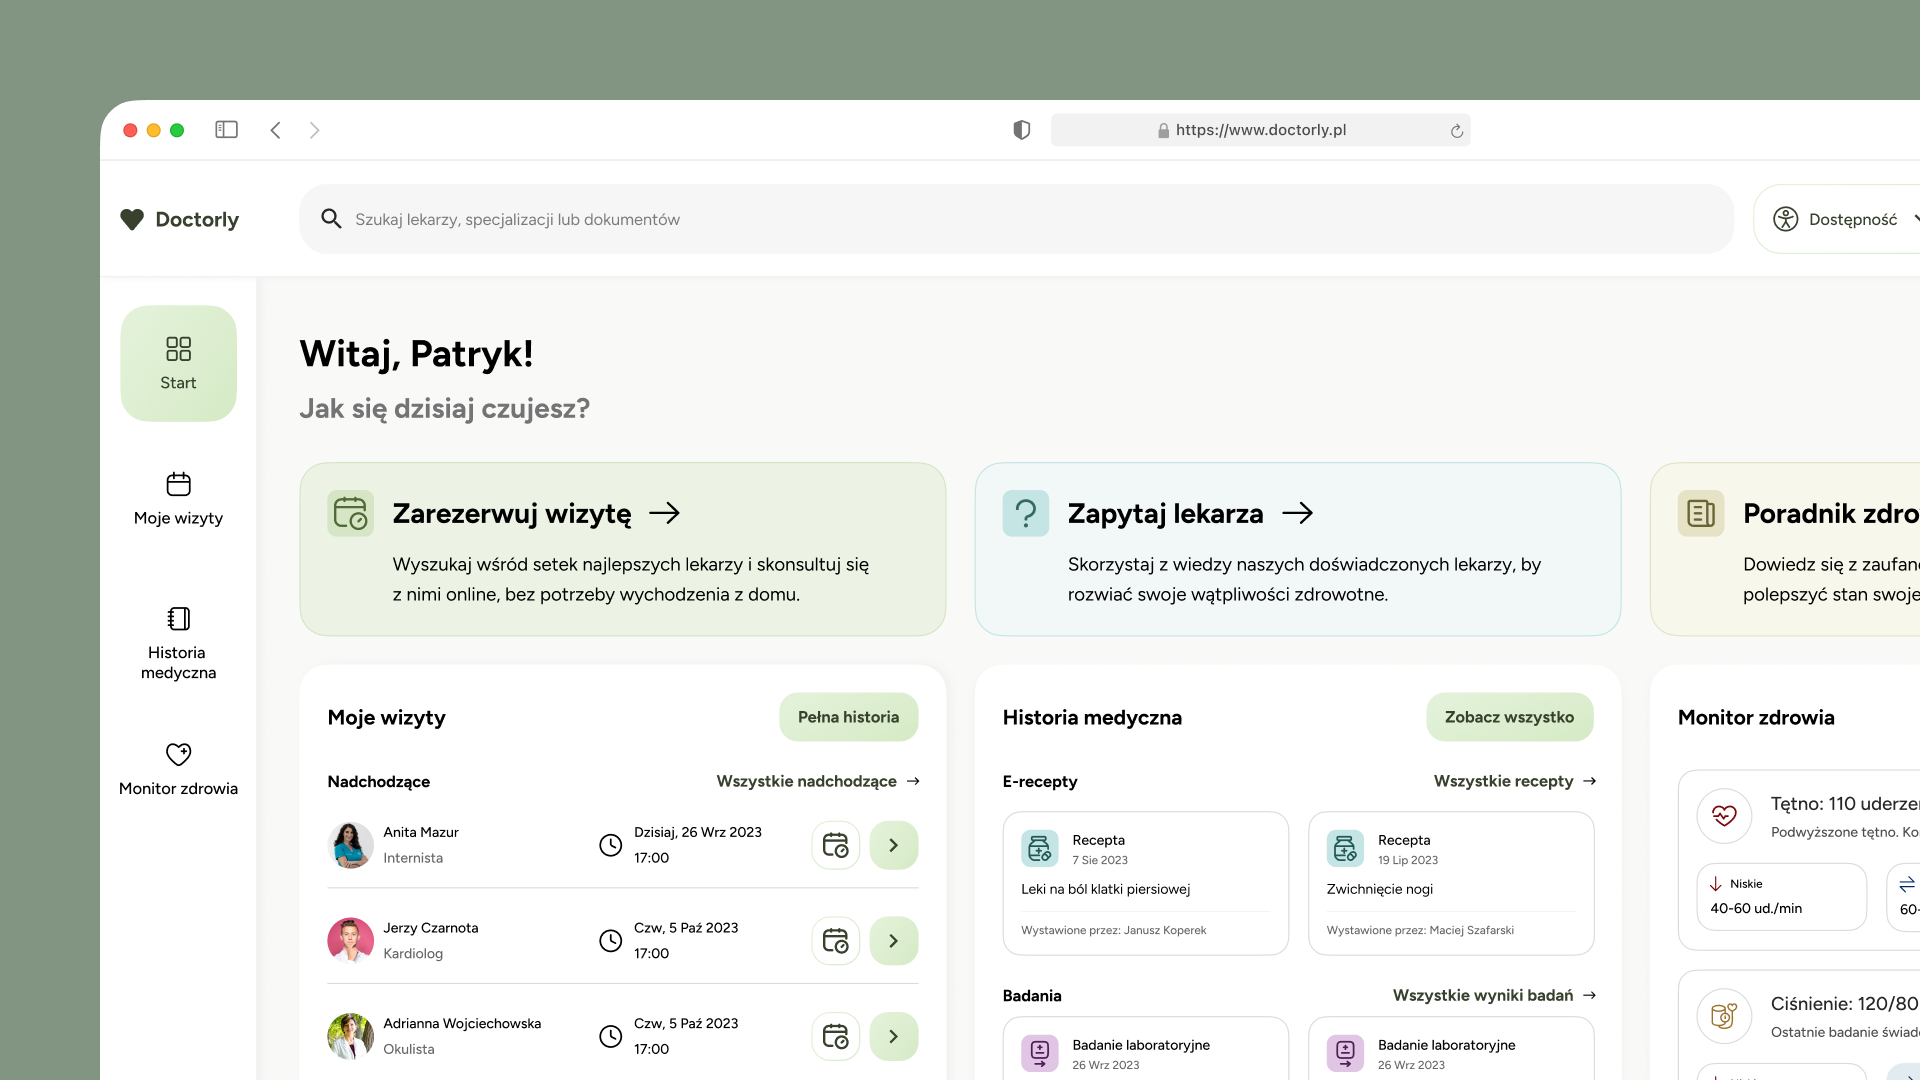Click the heart rate icon beside Tętno

pos(1724,816)
